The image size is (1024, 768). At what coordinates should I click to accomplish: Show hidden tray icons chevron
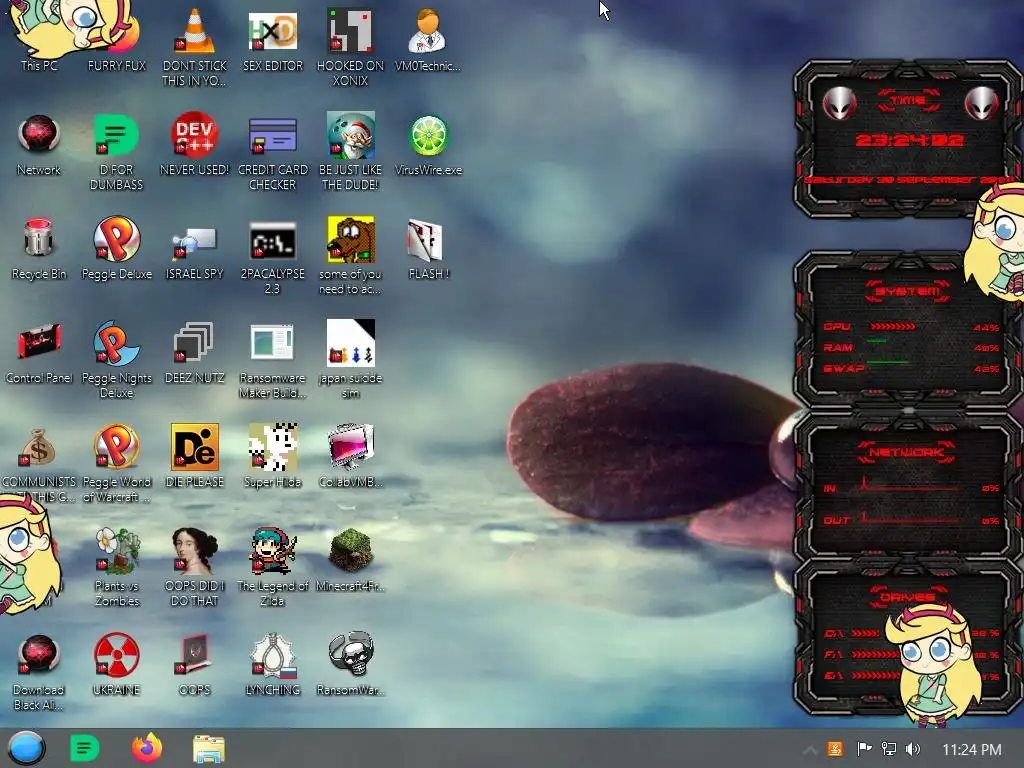(x=809, y=750)
